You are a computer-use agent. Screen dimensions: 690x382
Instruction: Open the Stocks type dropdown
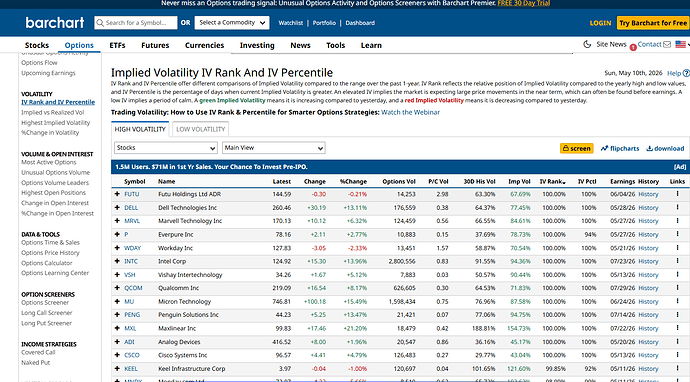click(x=165, y=148)
